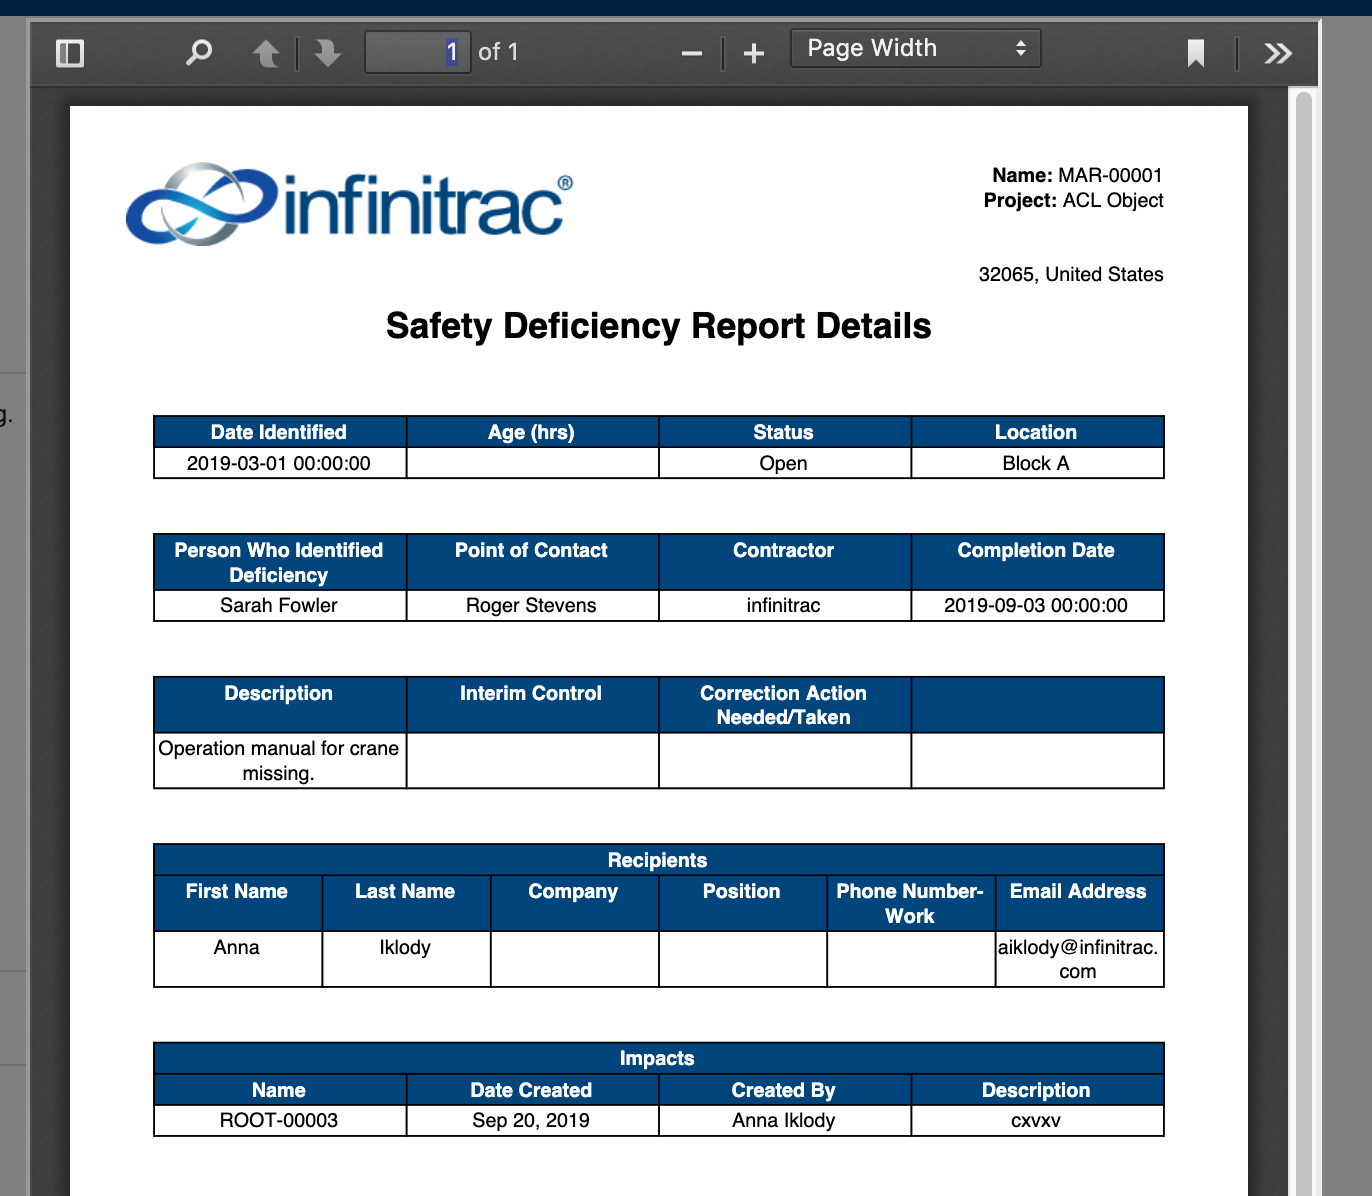Click the Impacts table header
The width and height of the screenshot is (1372, 1196).
tap(658, 1058)
